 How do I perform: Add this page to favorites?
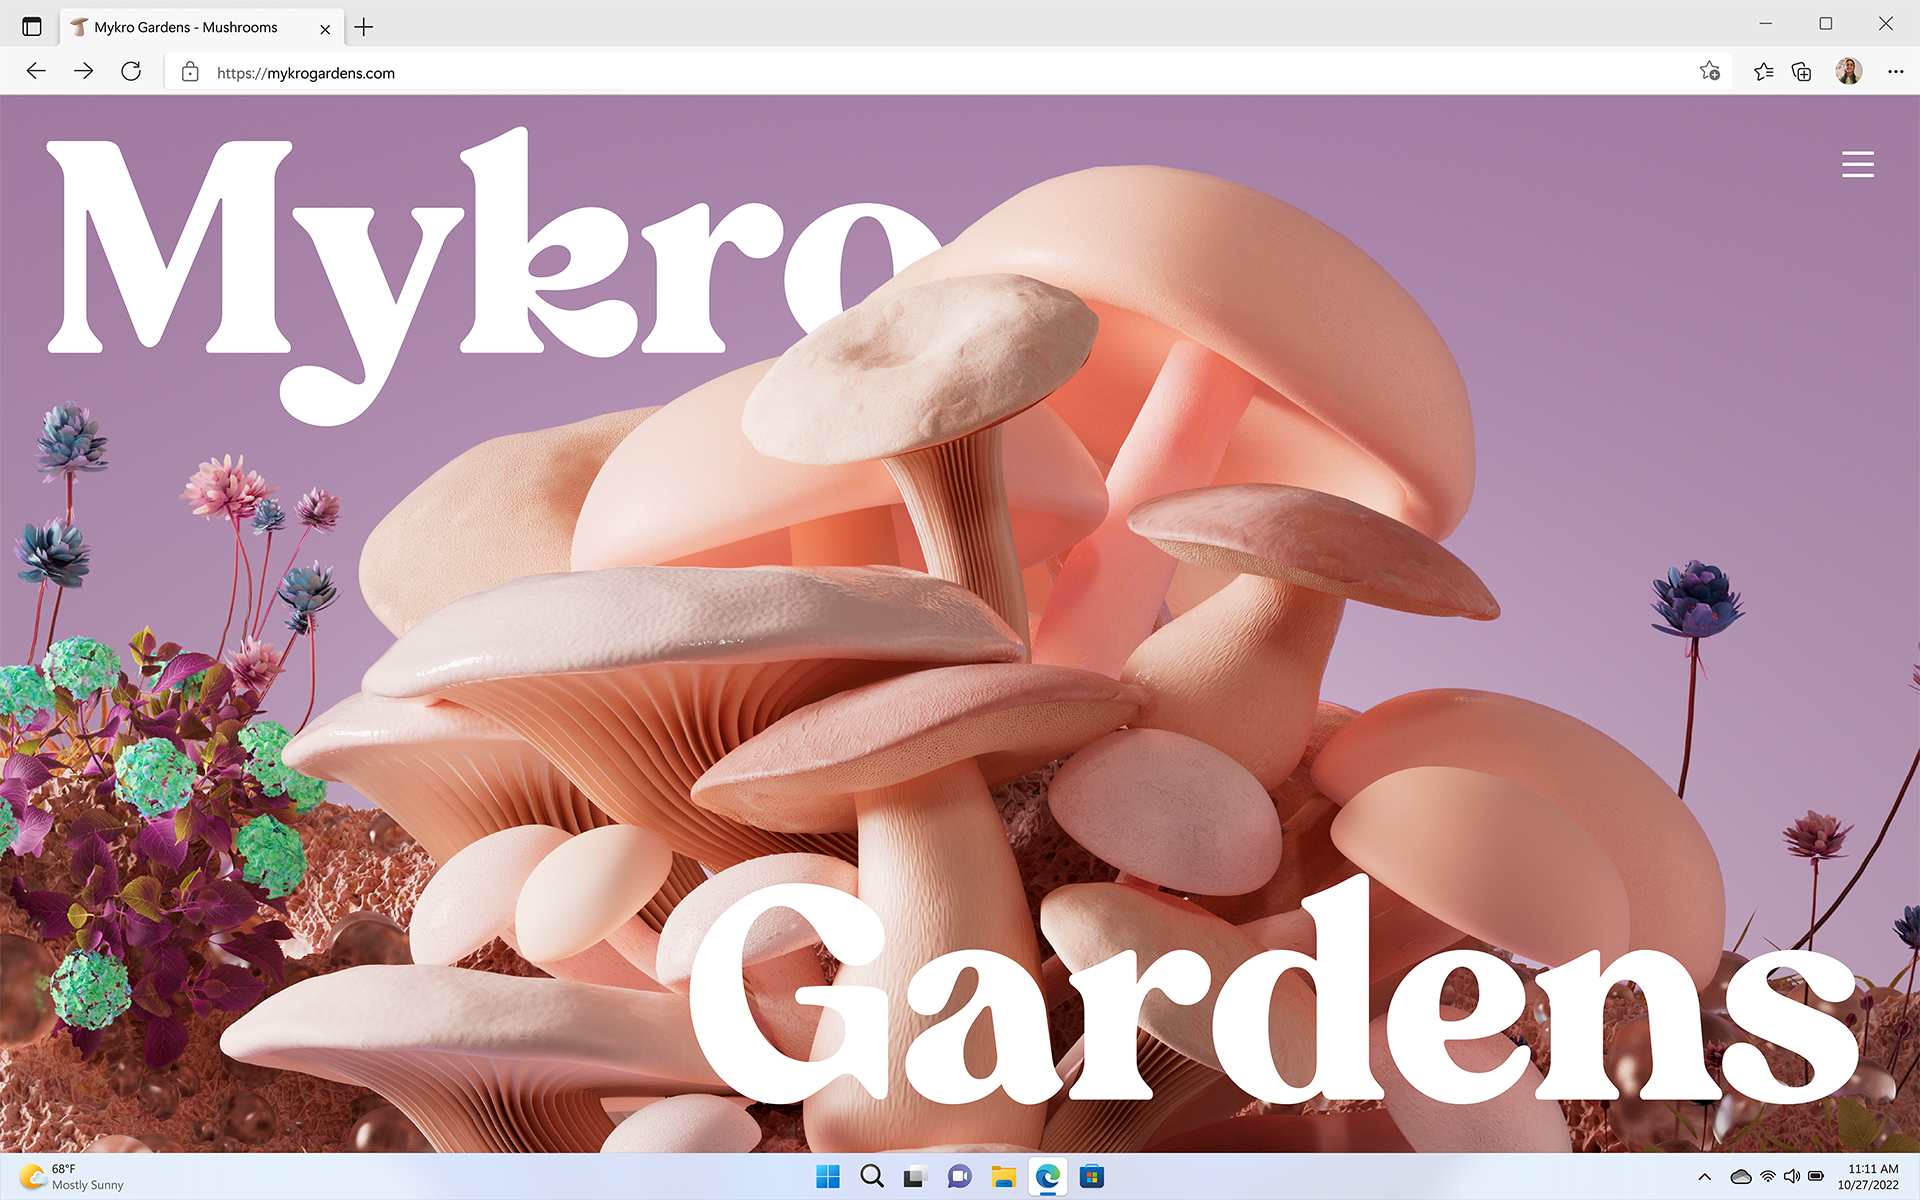(1710, 71)
